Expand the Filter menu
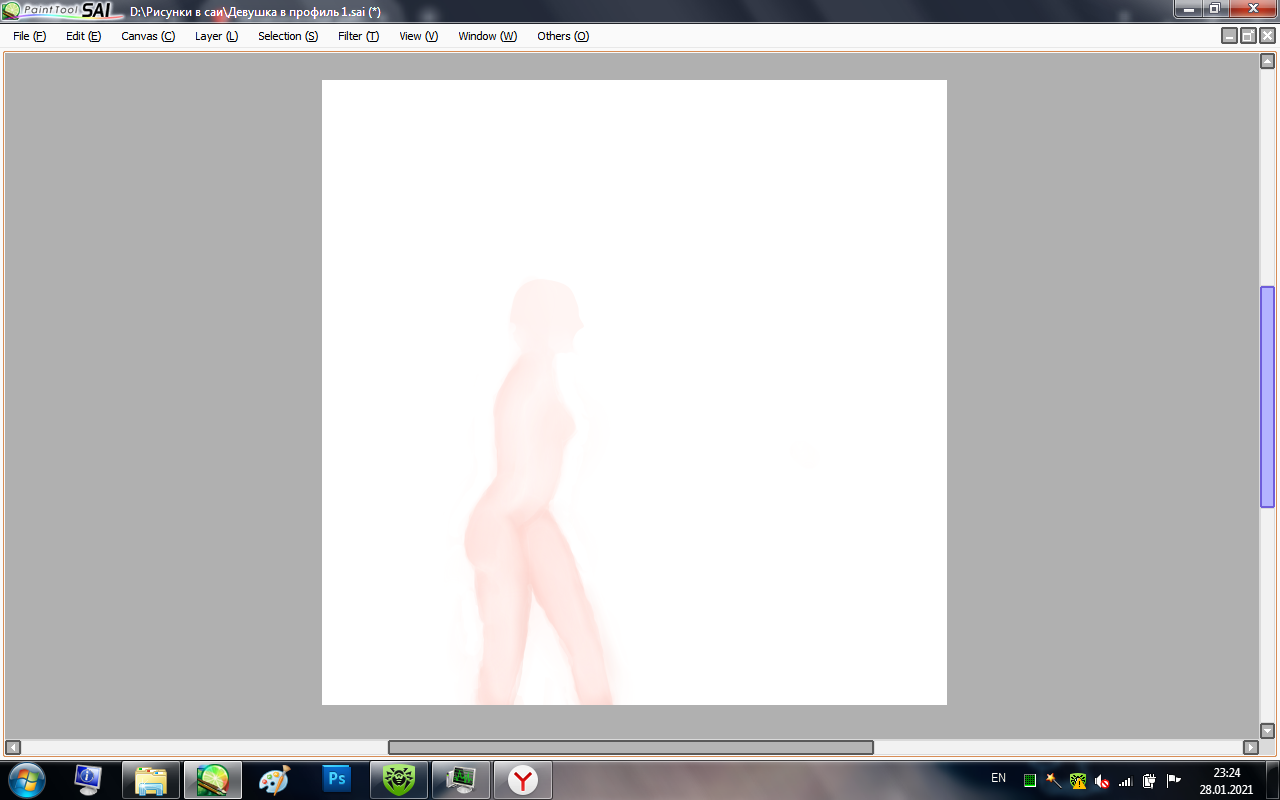This screenshot has height=800, width=1280. 358,36
